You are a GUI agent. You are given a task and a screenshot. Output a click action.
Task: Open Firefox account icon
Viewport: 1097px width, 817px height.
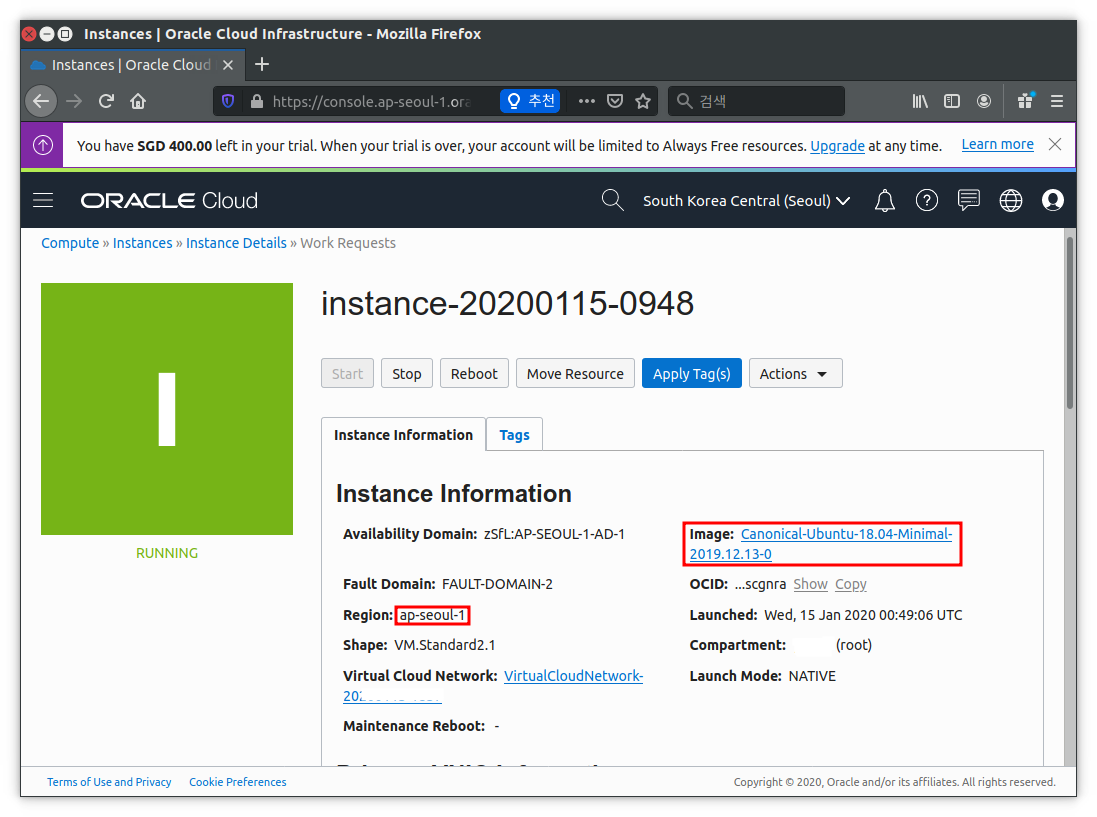[984, 101]
